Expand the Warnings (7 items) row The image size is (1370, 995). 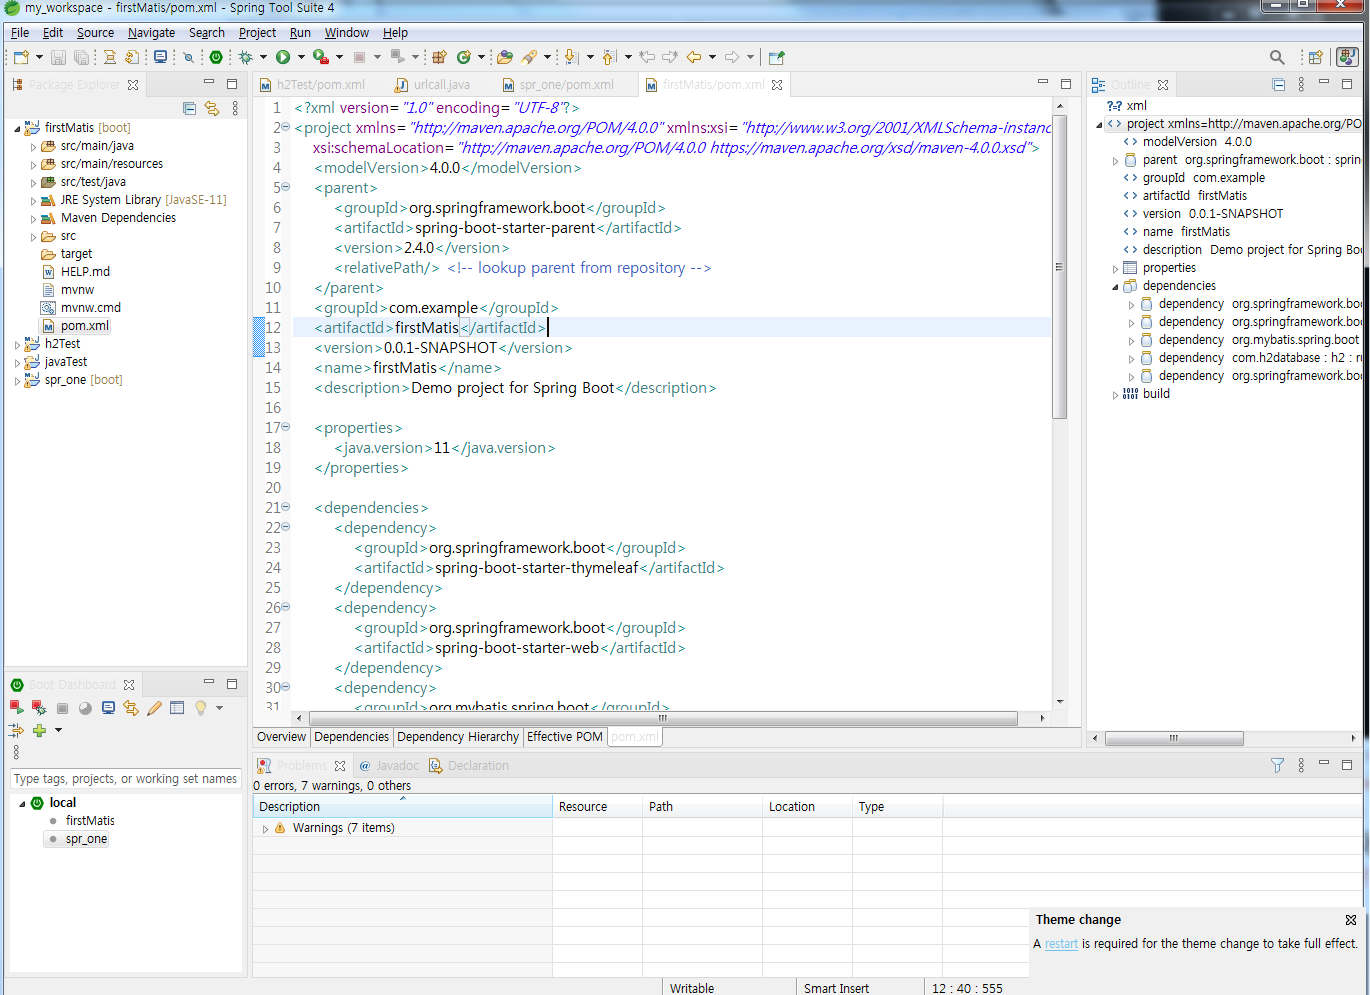[265, 829]
